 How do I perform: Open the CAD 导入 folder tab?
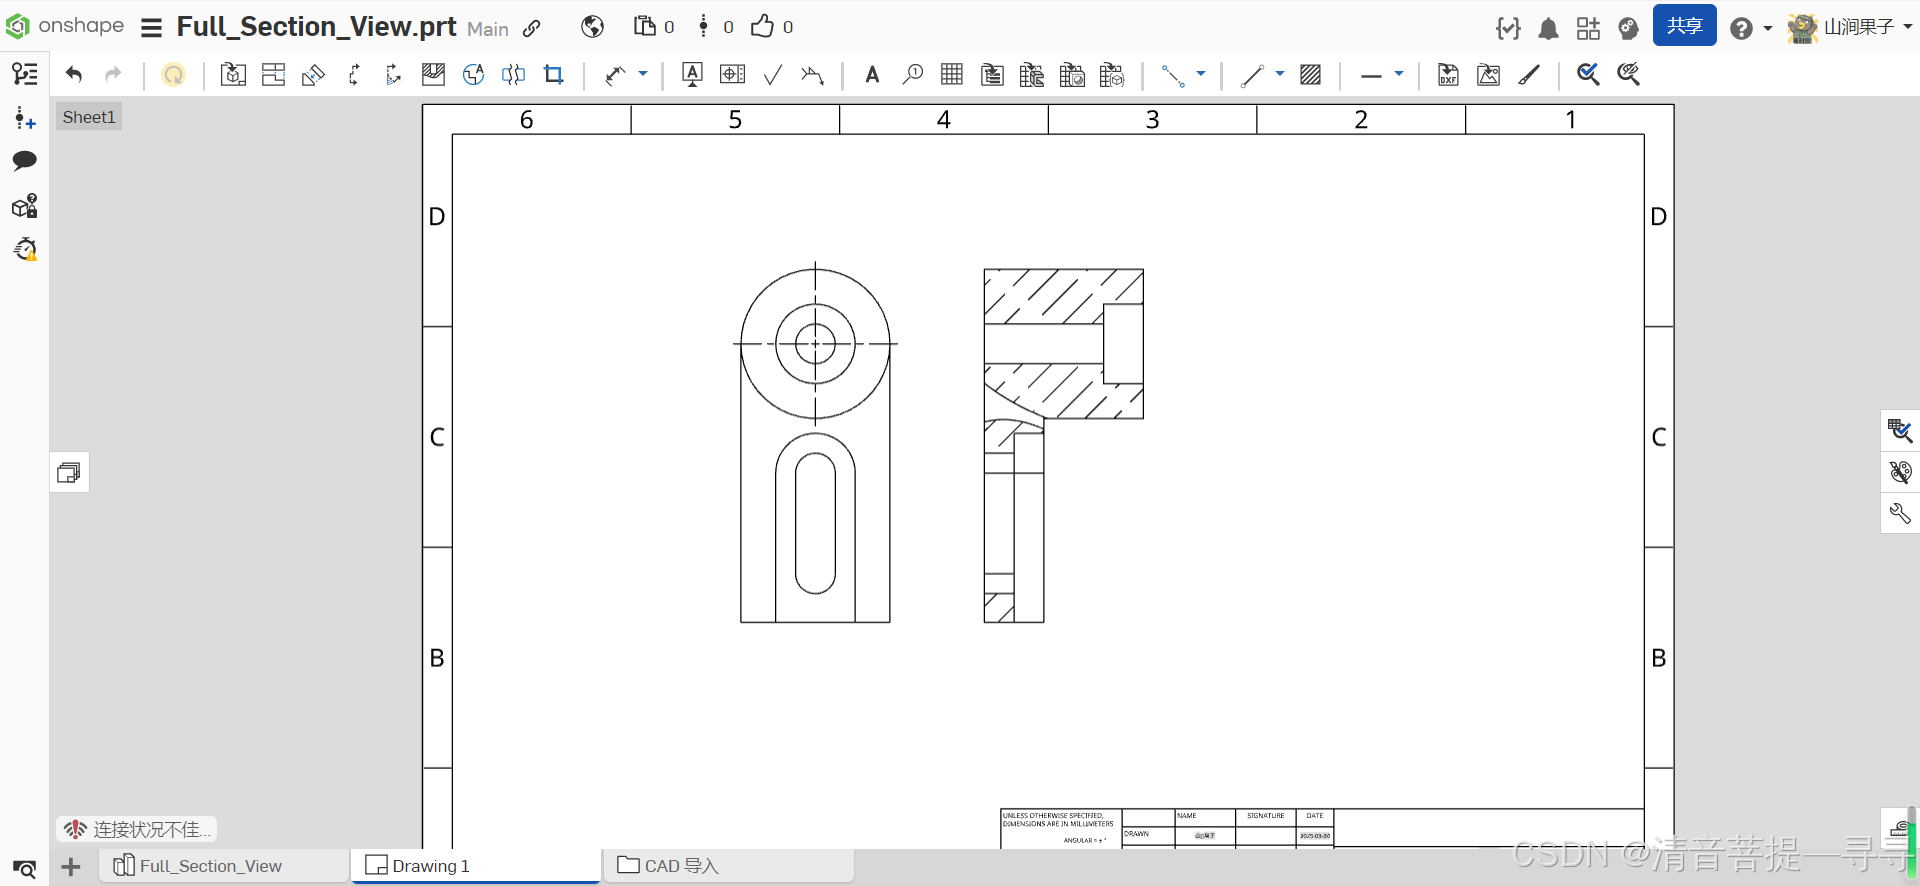click(x=728, y=865)
